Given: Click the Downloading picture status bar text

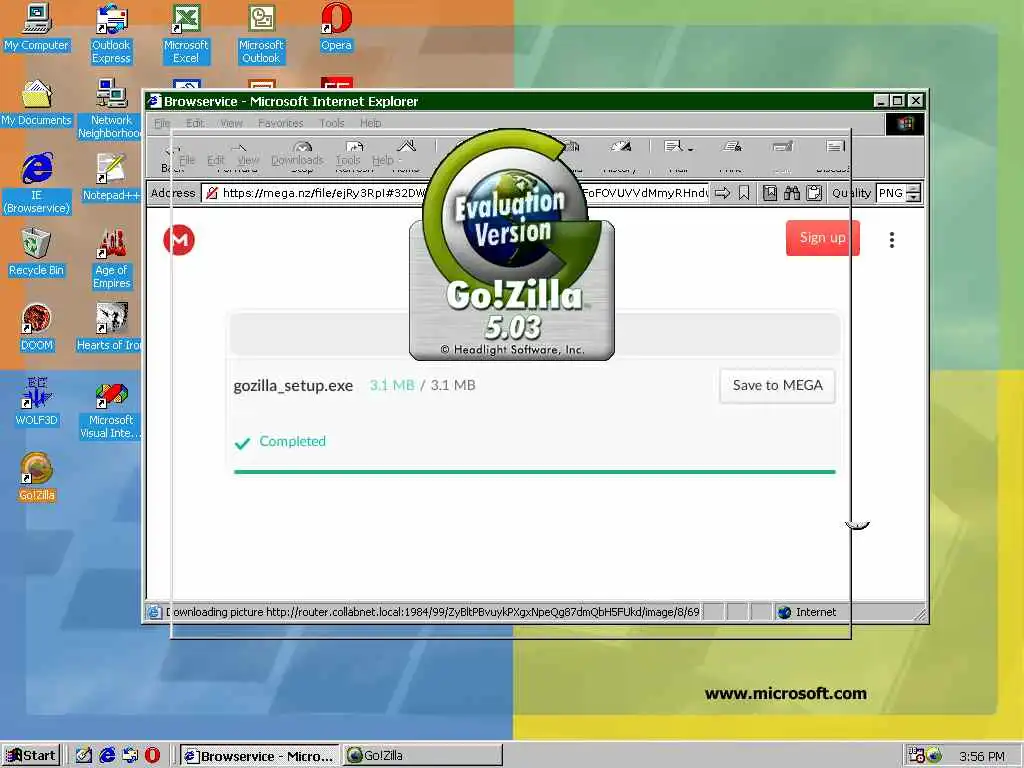Looking at the screenshot, I should click(x=432, y=612).
